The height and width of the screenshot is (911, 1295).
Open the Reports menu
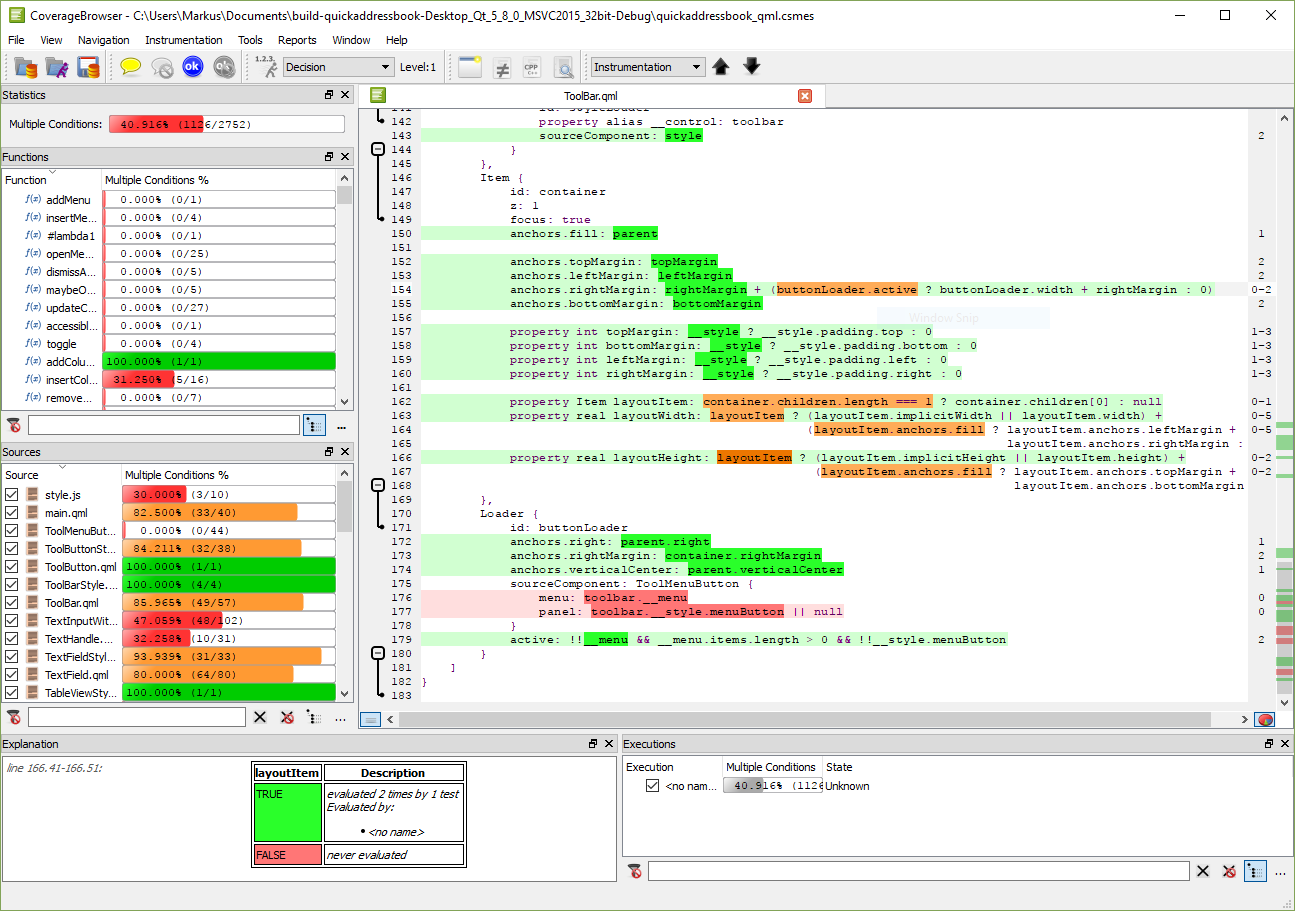(x=297, y=40)
